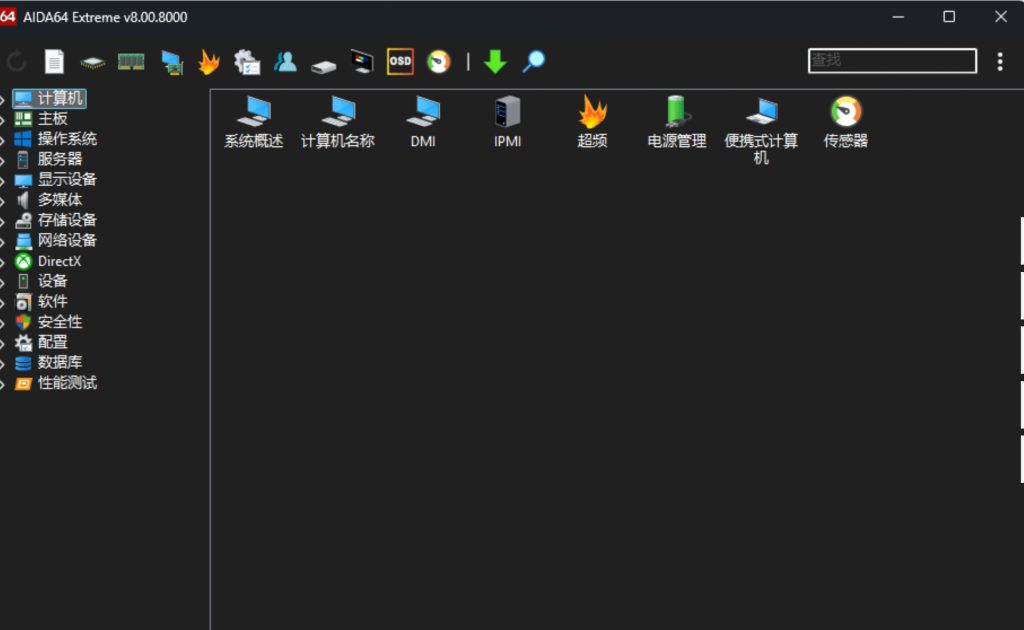Expand the DirectX tree node arrow
The width and height of the screenshot is (1024, 630).
(3, 262)
